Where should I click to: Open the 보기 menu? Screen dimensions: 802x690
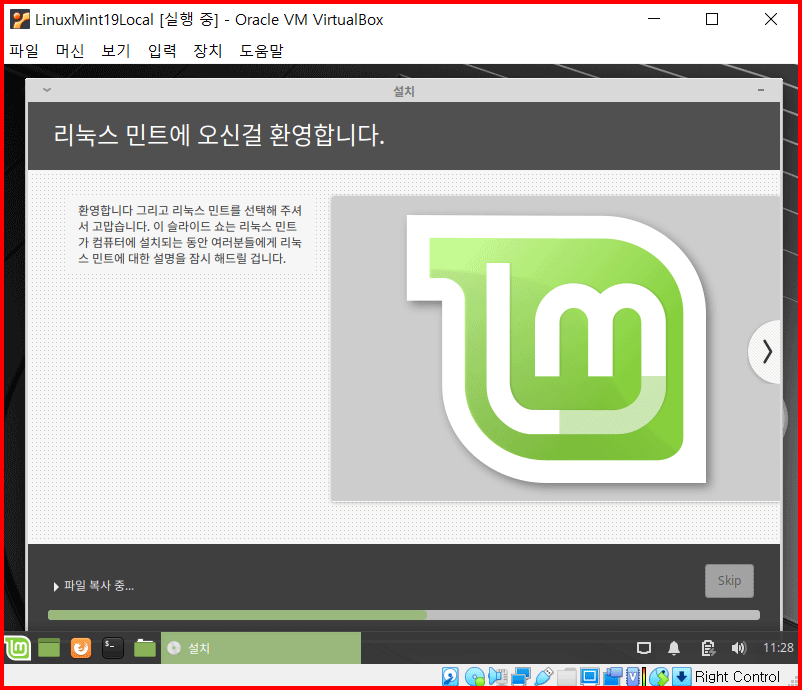click(116, 51)
